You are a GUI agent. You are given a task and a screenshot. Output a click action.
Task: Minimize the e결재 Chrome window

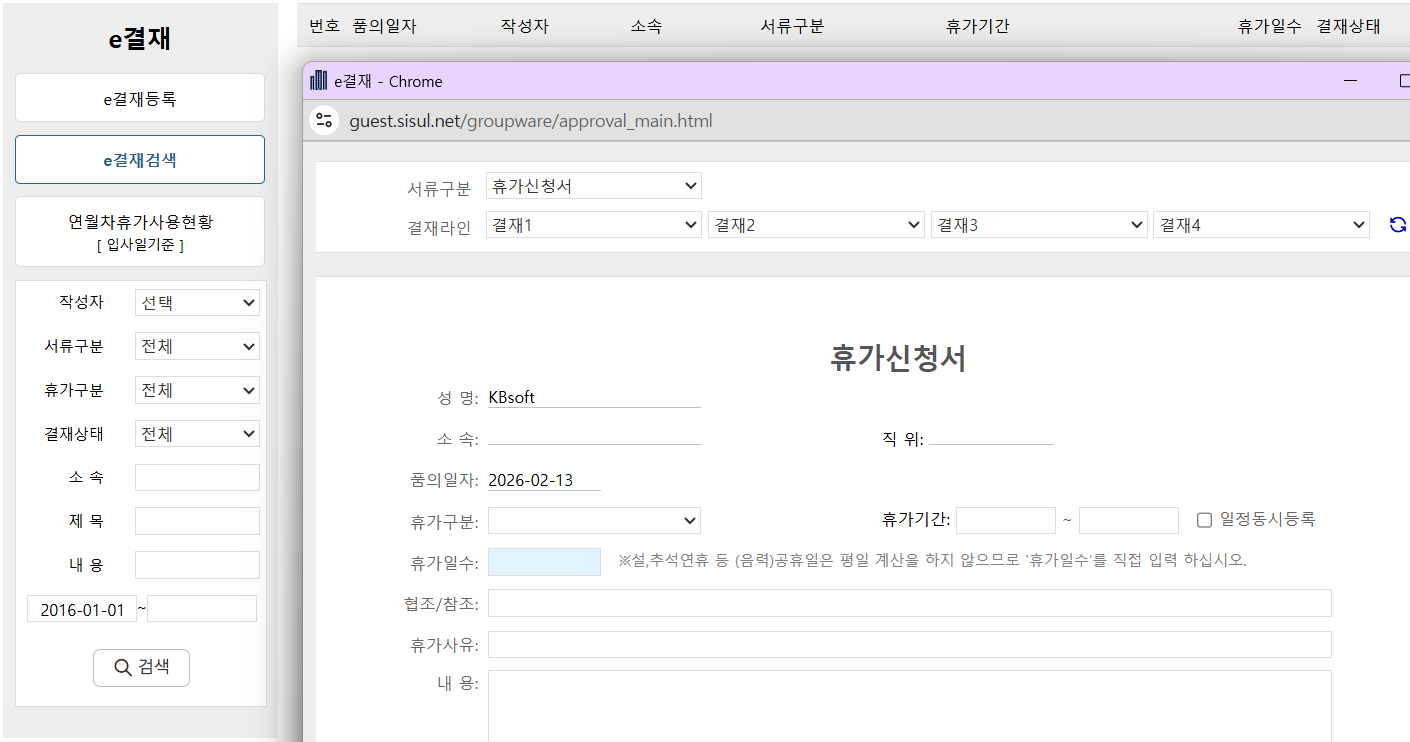click(1350, 81)
